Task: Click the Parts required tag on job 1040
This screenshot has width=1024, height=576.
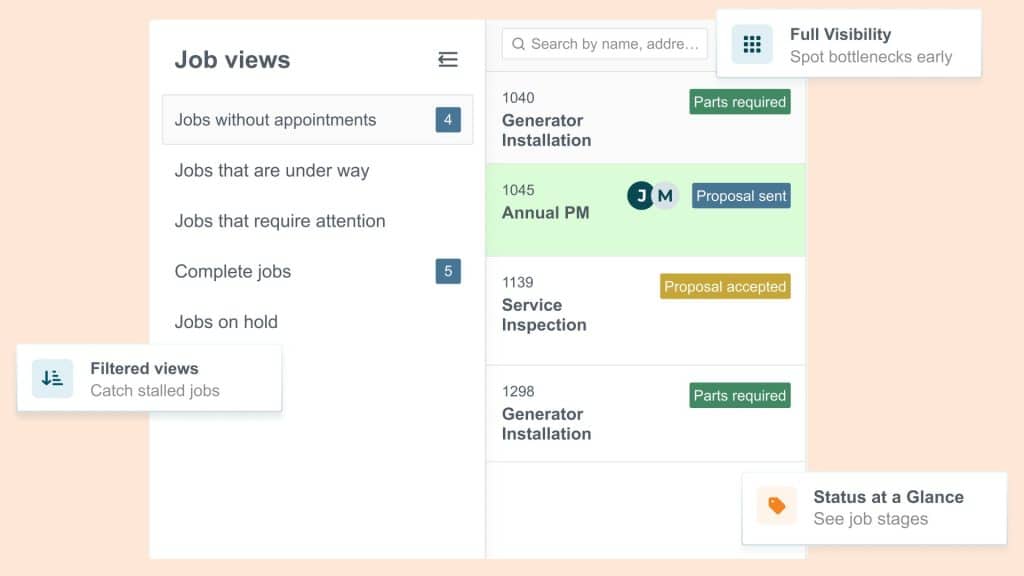Action: [740, 102]
